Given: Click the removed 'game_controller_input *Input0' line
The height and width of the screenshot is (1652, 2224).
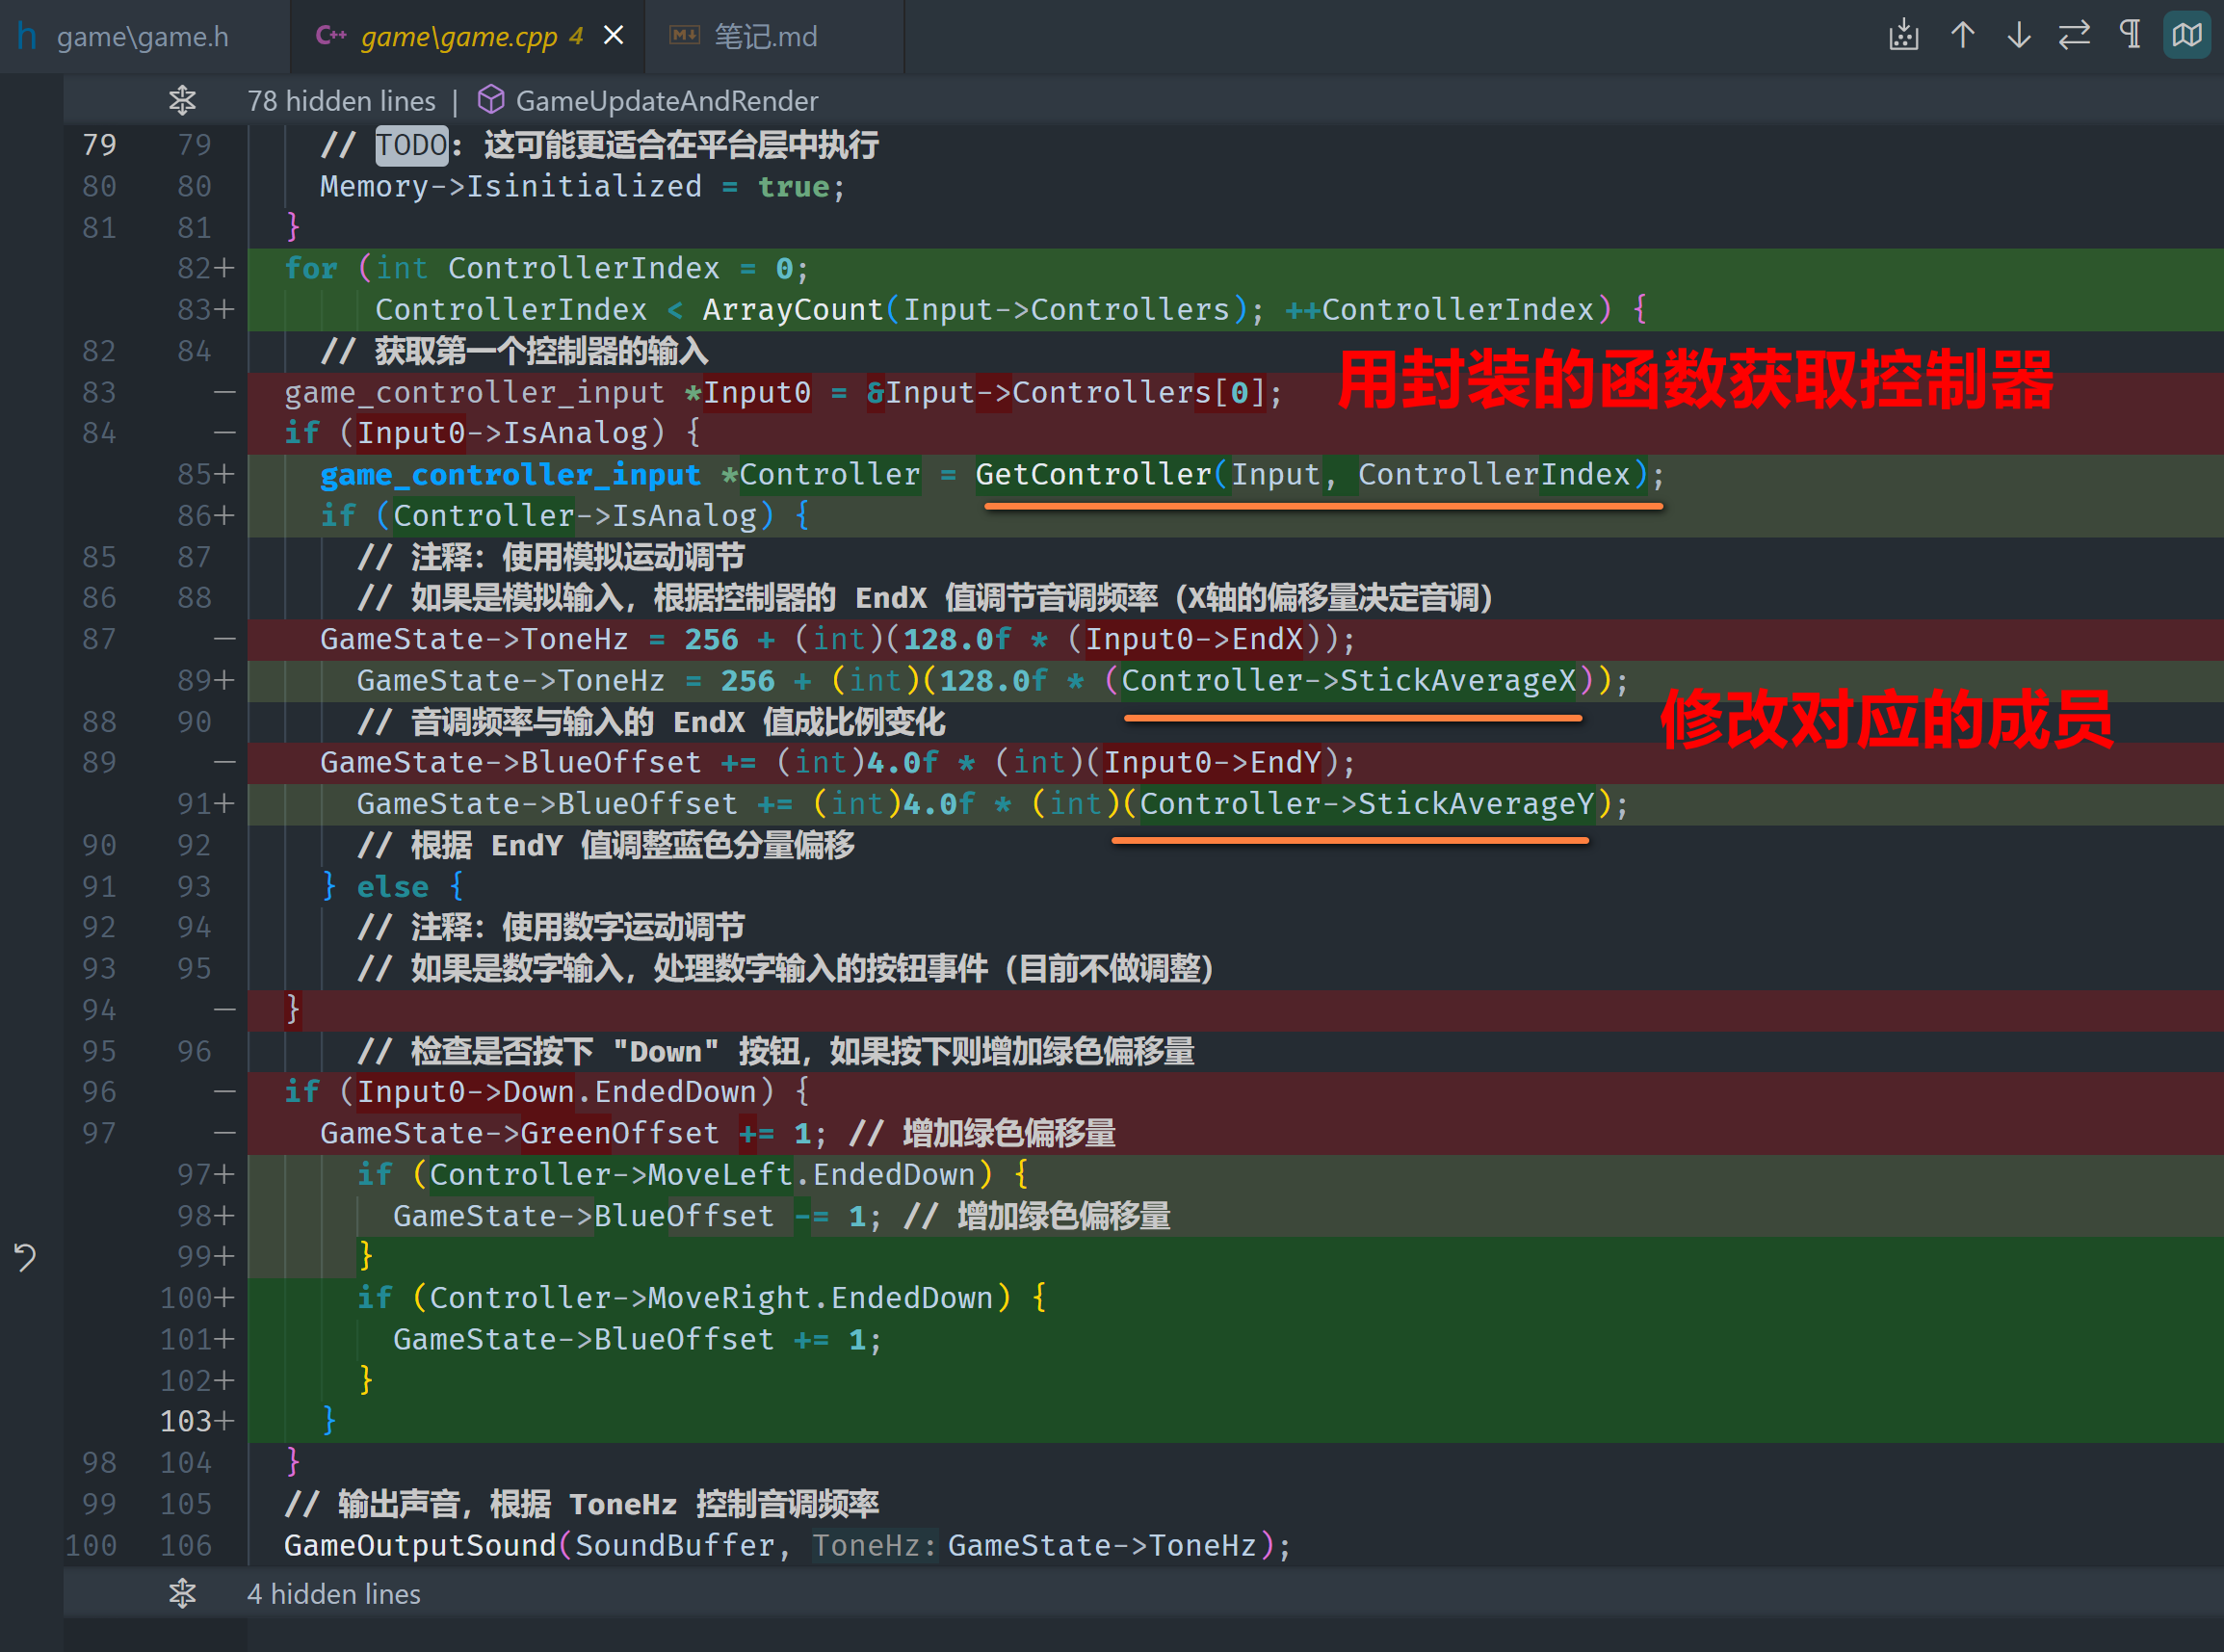Looking at the screenshot, I should click(783, 392).
